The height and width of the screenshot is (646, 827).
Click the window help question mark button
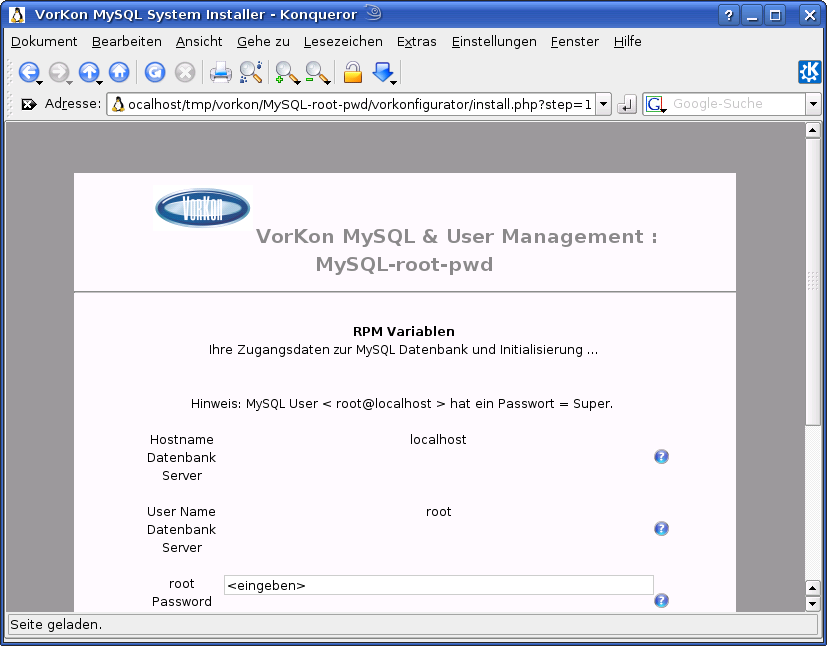[726, 14]
